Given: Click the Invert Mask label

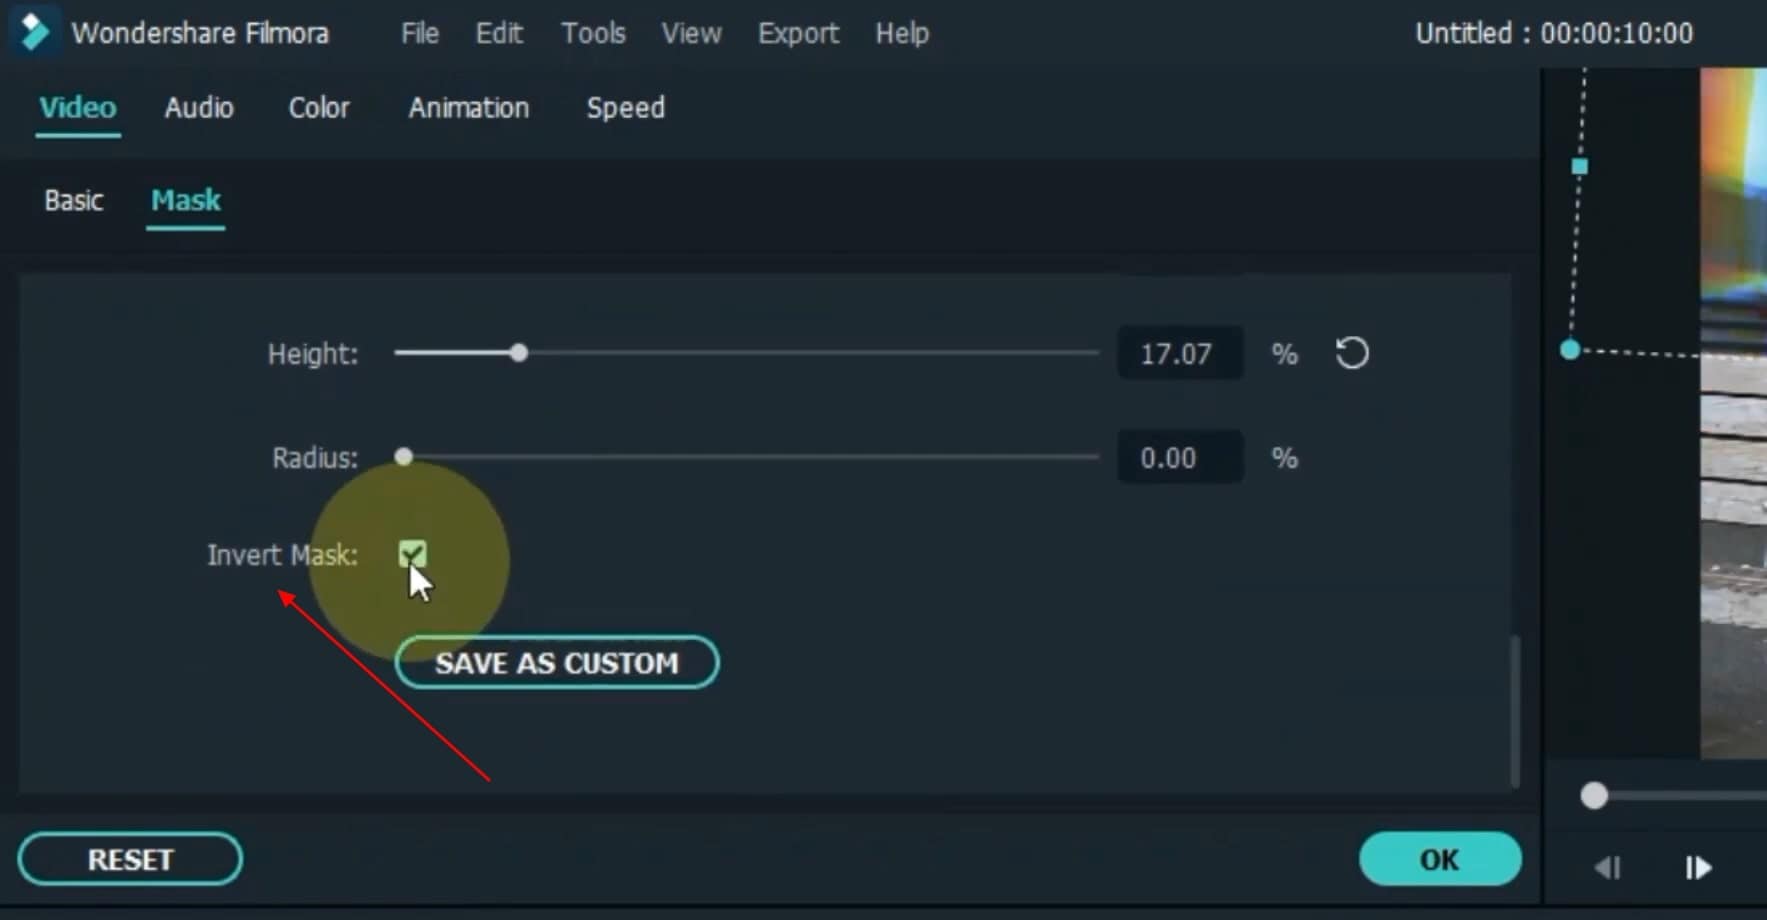Looking at the screenshot, I should [x=282, y=555].
